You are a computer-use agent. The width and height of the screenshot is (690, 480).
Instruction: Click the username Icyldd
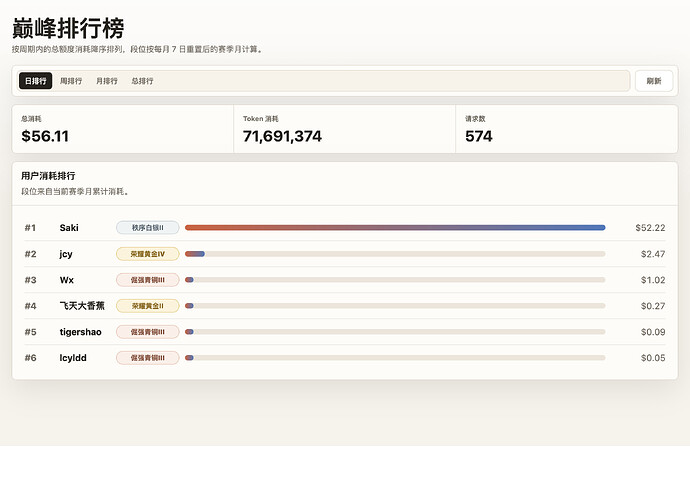coord(73,358)
